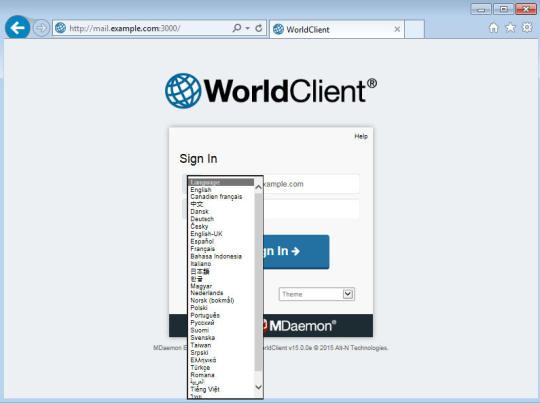Click the search magnifier in address bar
540x403 pixels.
click(x=237, y=28)
